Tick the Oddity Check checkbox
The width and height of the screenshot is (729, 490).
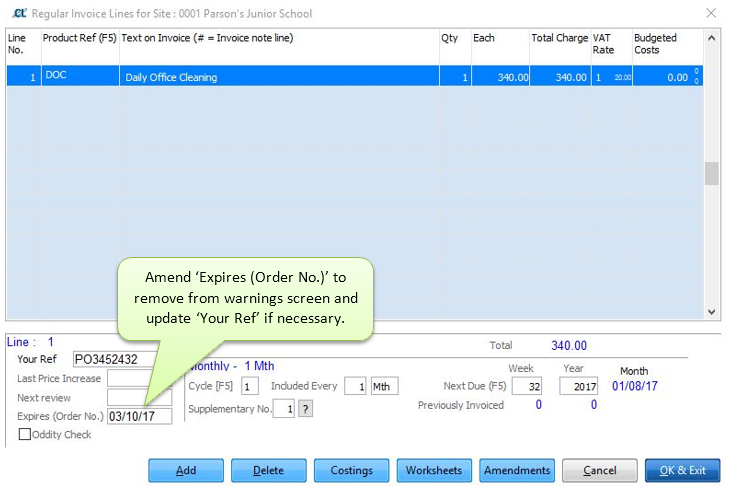25,434
